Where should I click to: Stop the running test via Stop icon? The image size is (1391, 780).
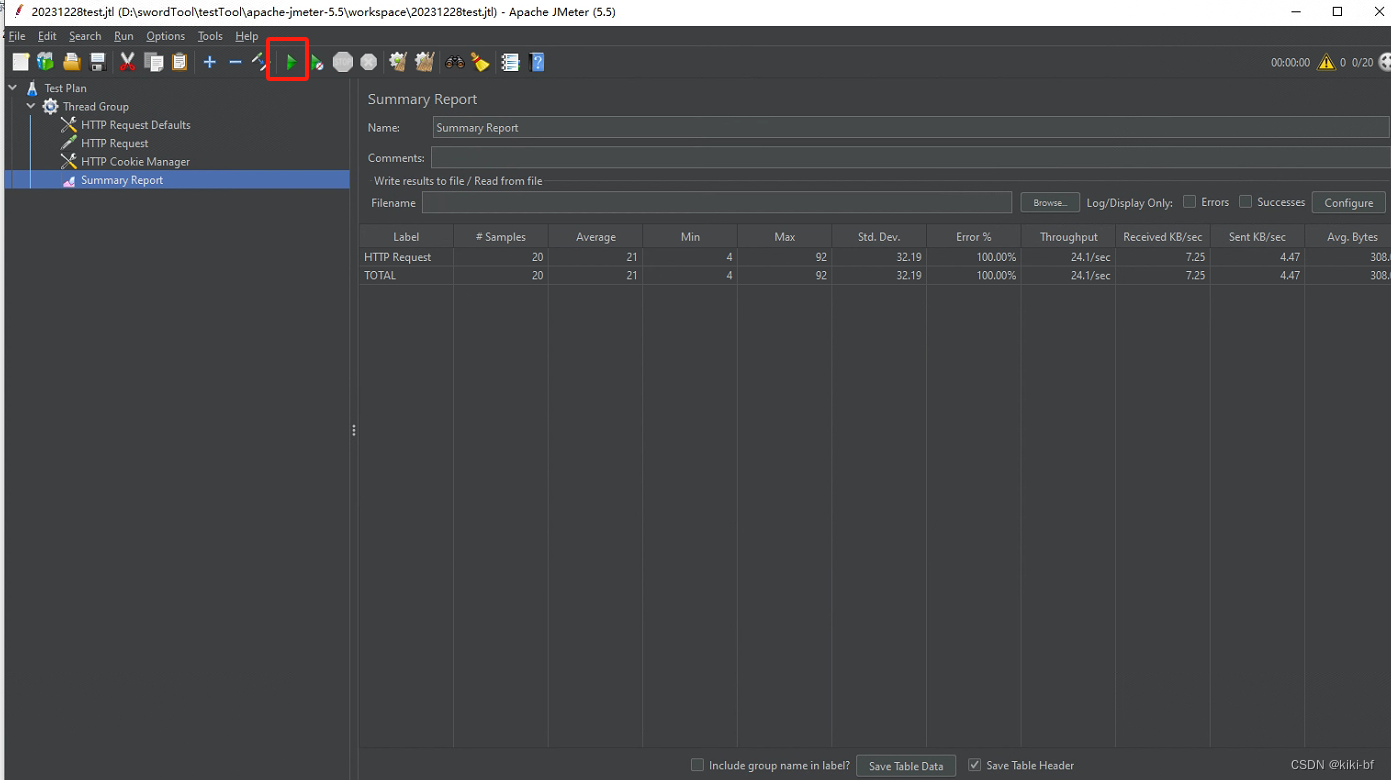tap(343, 62)
